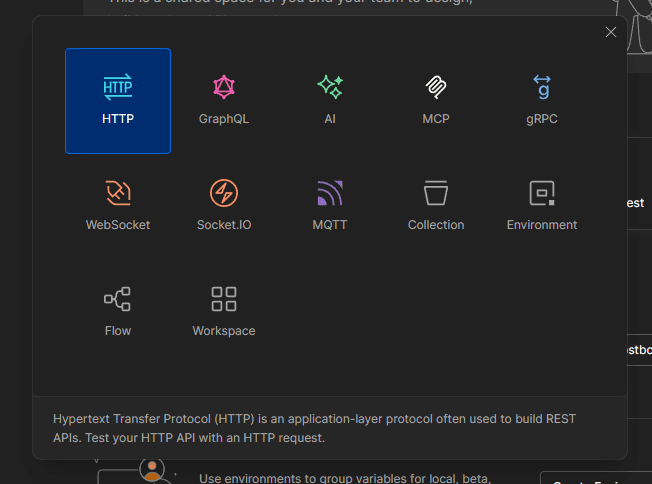Pick the AI sparkle icon

tap(330, 87)
